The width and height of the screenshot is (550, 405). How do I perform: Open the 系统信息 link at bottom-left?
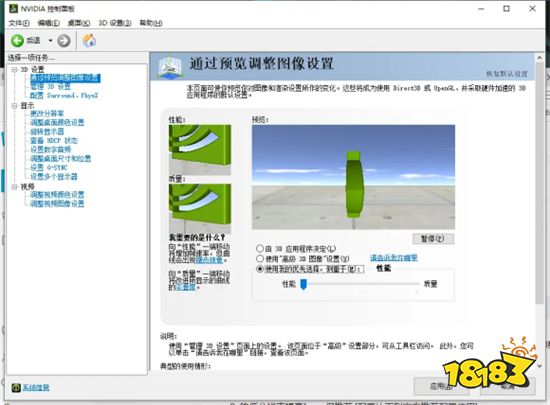coord(36,387)
